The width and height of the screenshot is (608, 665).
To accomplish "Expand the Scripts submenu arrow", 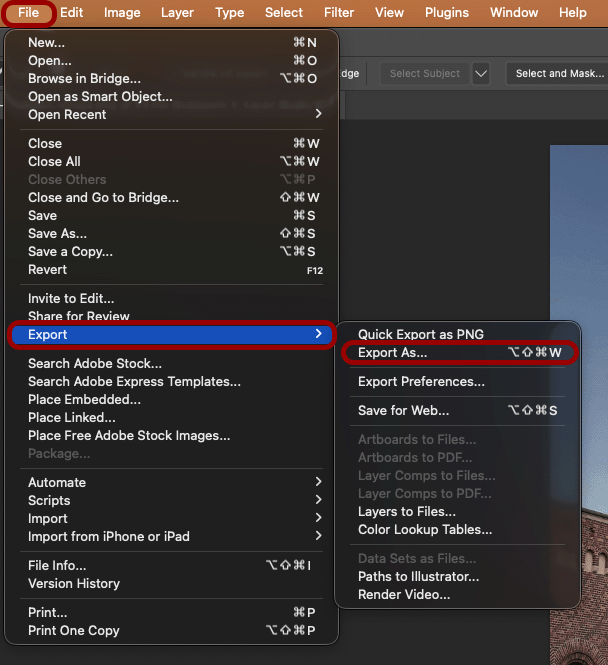I will [x=318, y=500].
